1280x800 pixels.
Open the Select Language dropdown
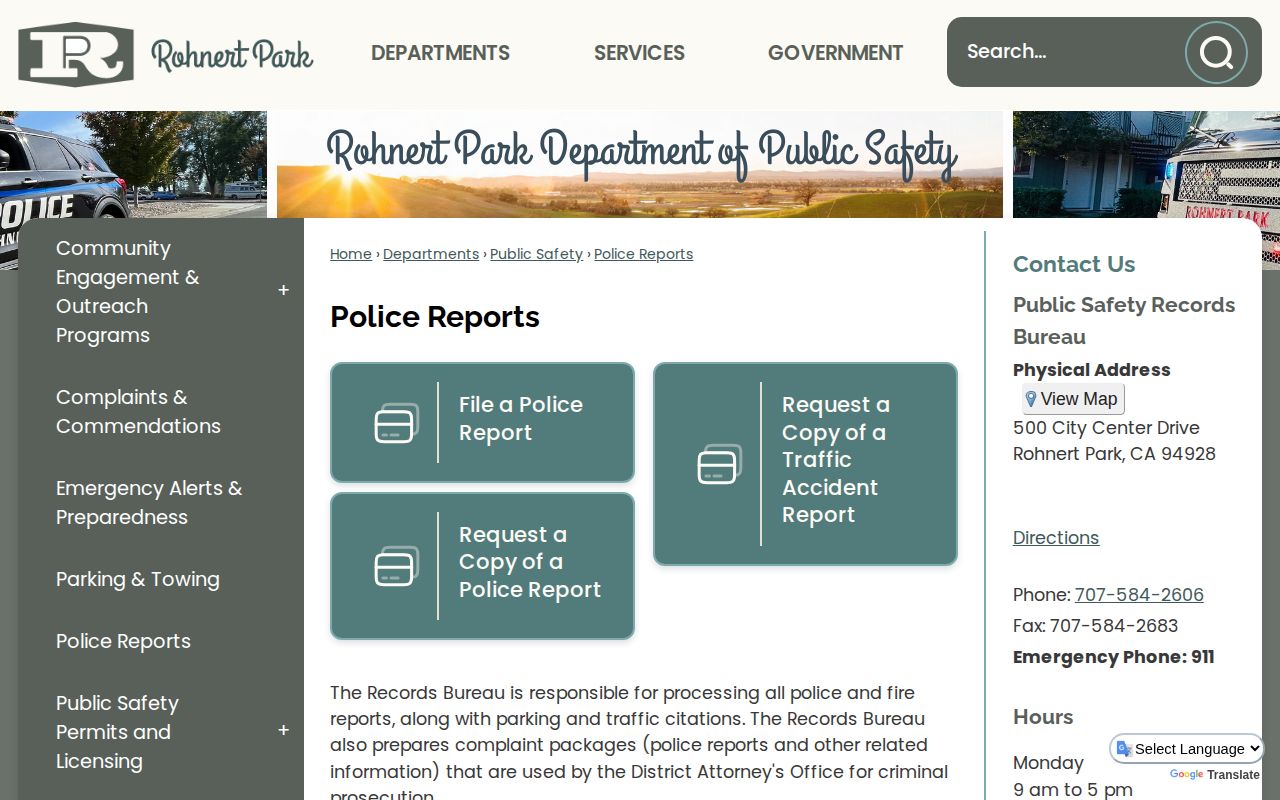tap(1187, 749)
